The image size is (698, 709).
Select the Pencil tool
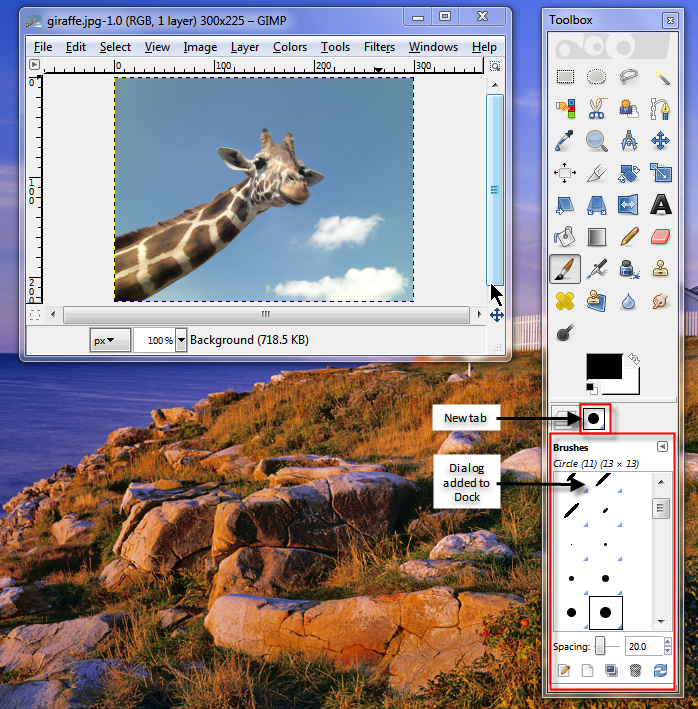click(x=629, y=237)
